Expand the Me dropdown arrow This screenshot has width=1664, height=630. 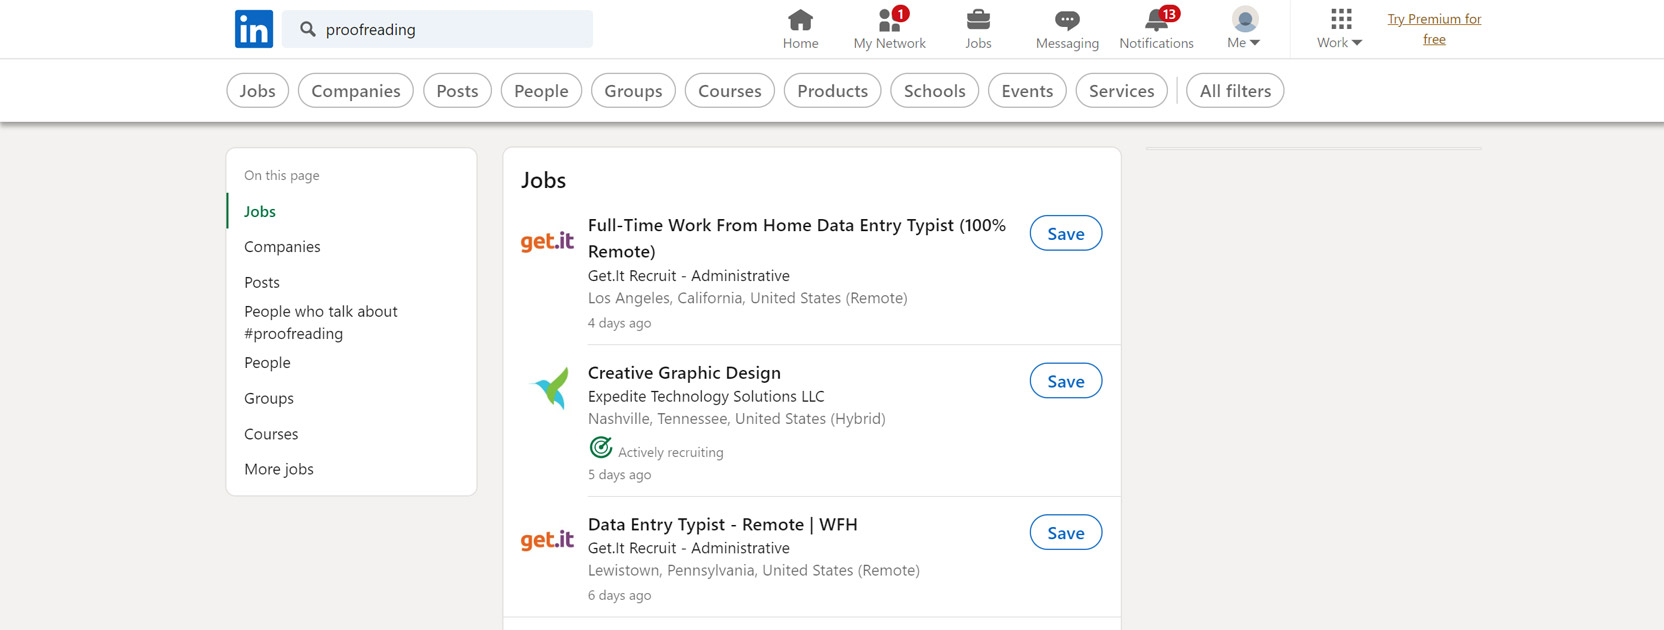pyautogui.click(x=1255, y=43)
